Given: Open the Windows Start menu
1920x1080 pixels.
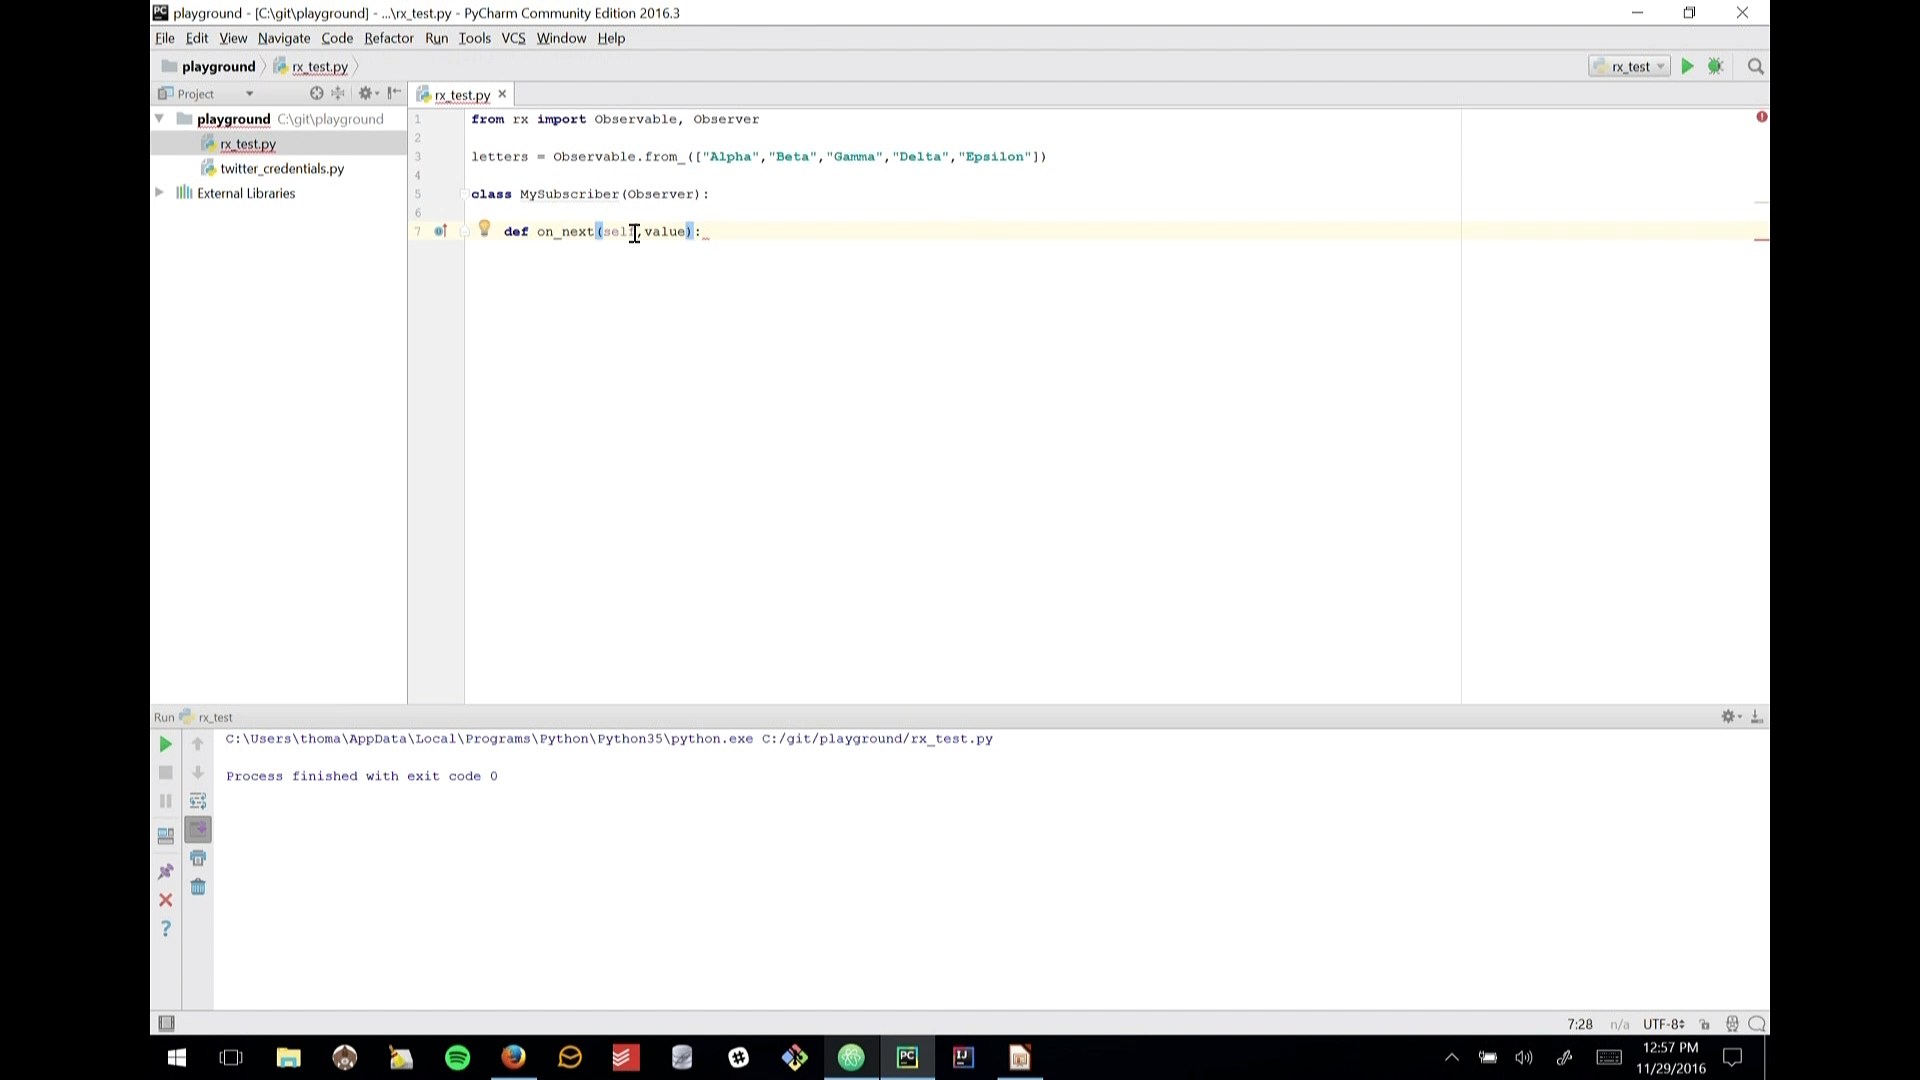Looking at the screenshot, I should point(177,1058).
